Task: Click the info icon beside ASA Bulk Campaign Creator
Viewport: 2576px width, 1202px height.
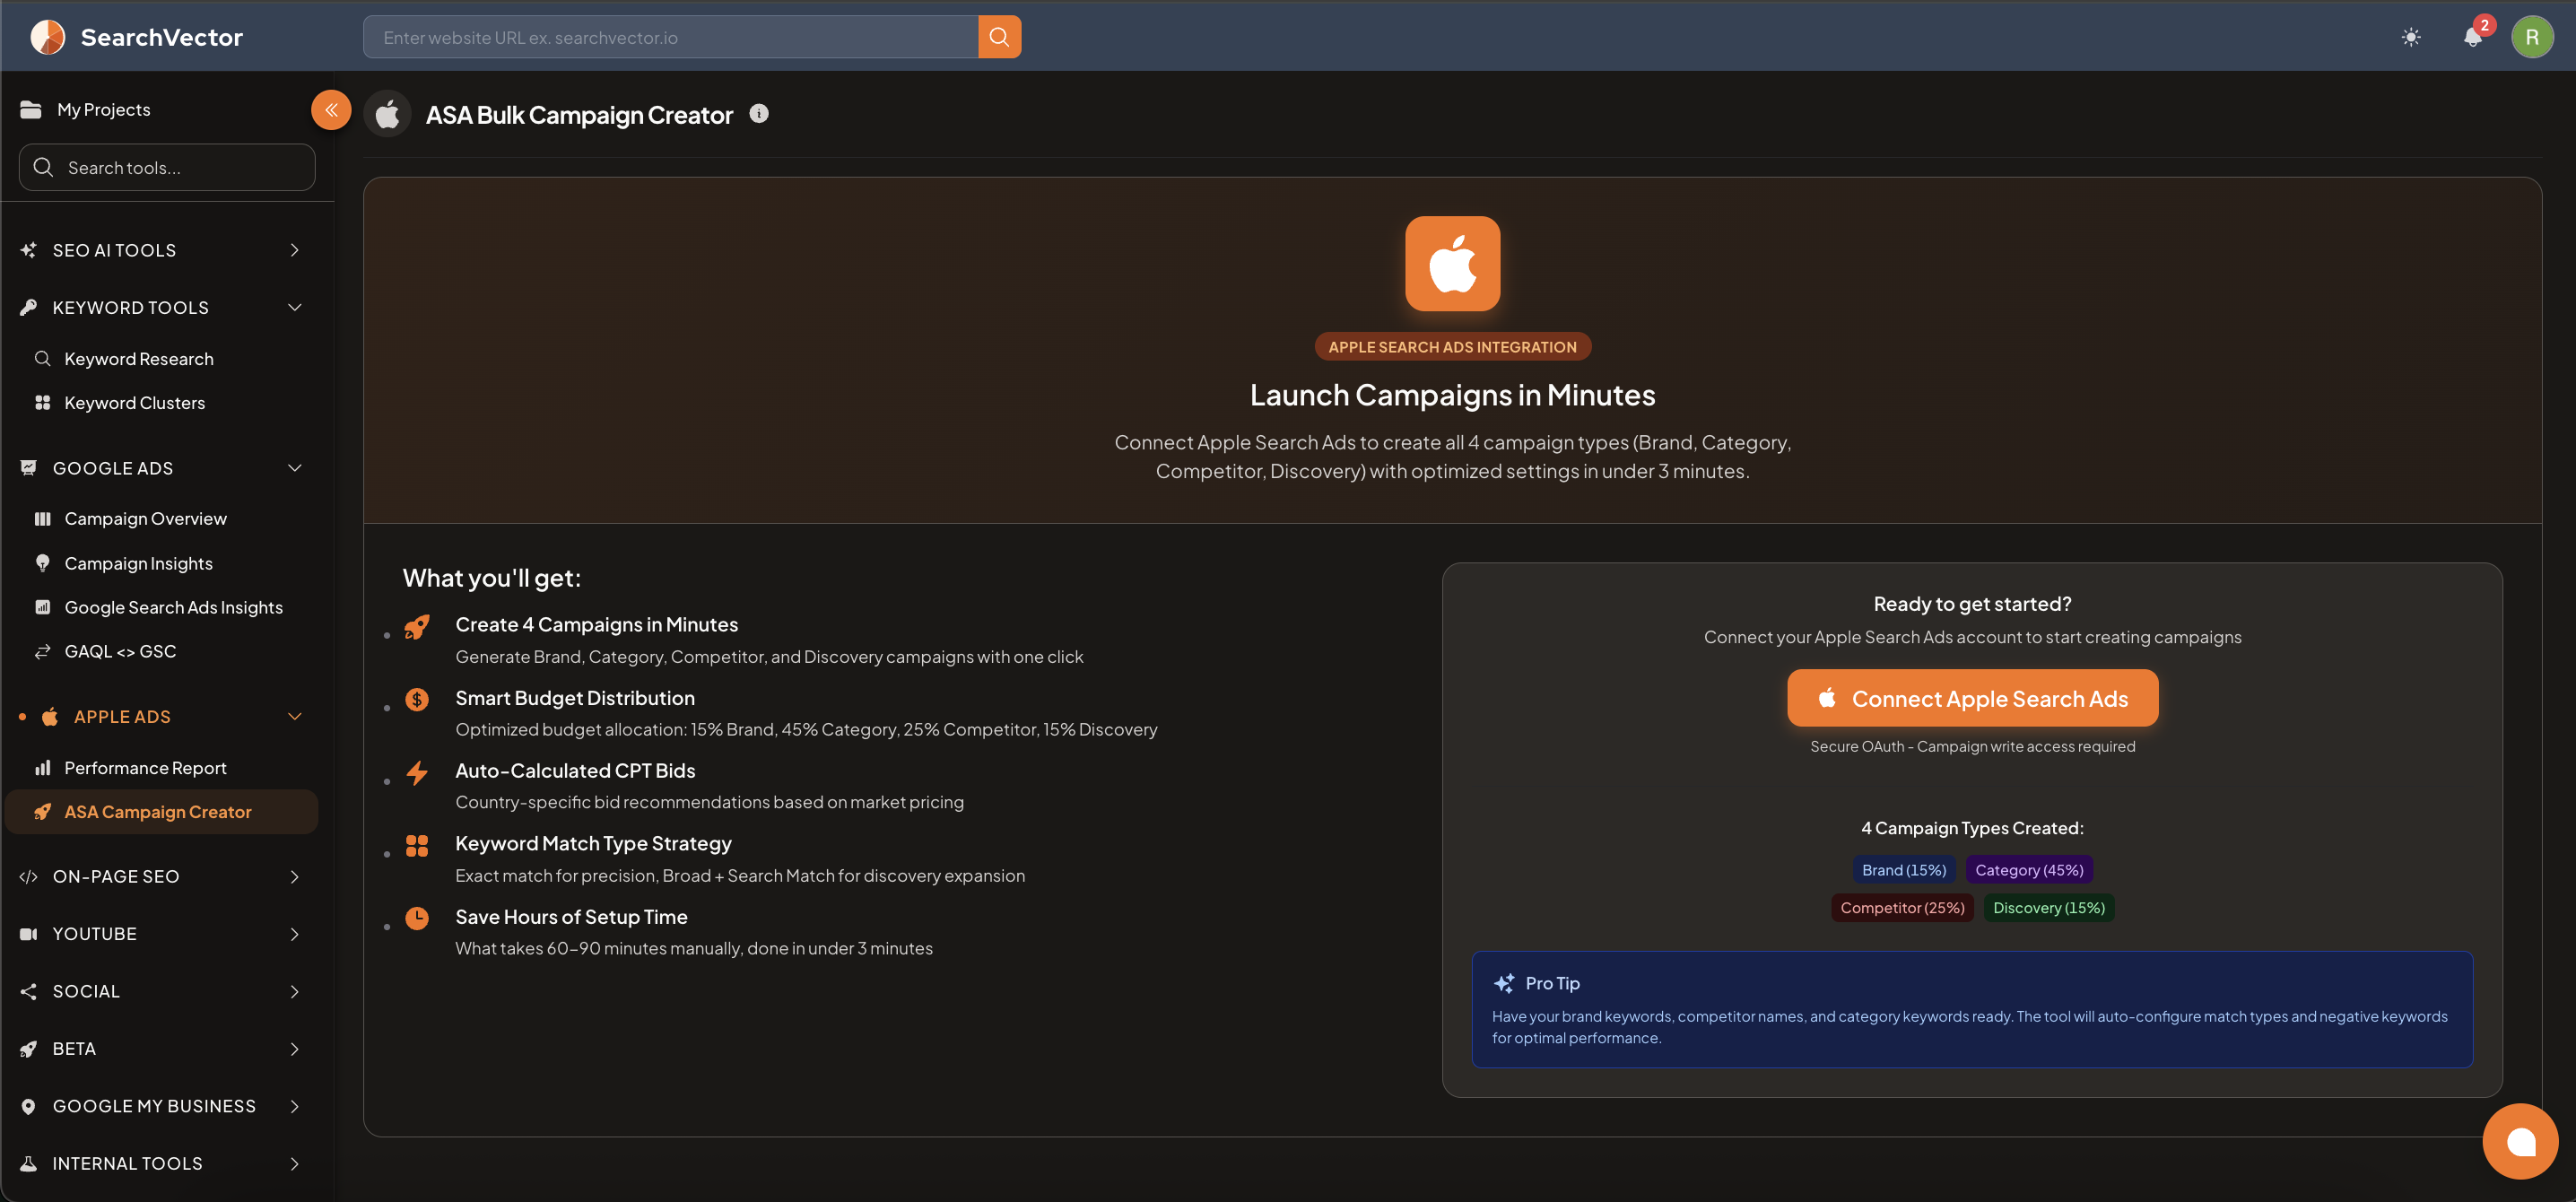Action: click(759, 114)
